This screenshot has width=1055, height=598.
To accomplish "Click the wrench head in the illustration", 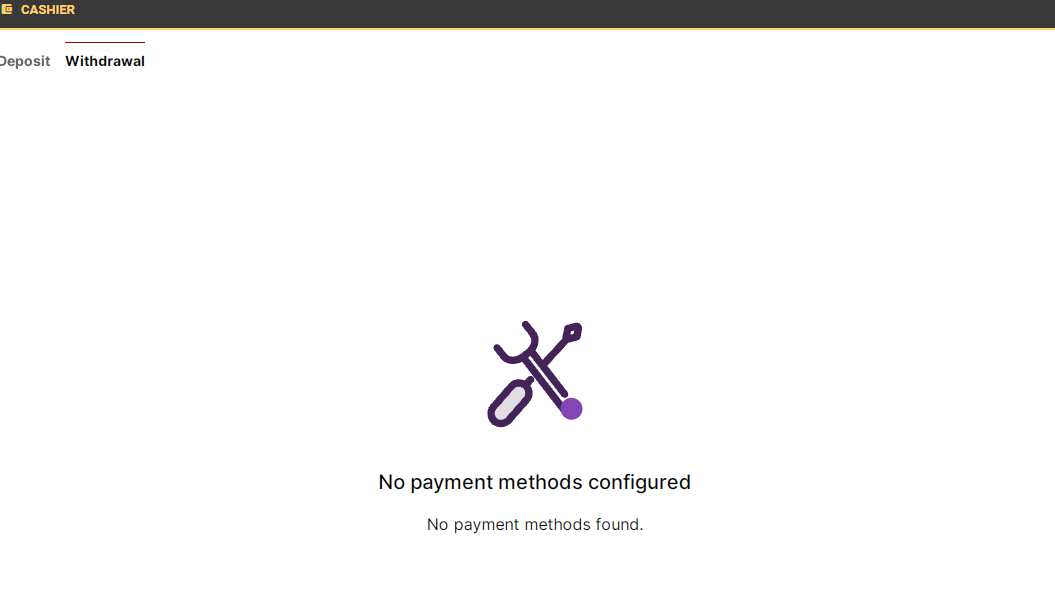I will pyautogui.click(x=516, y=342).
